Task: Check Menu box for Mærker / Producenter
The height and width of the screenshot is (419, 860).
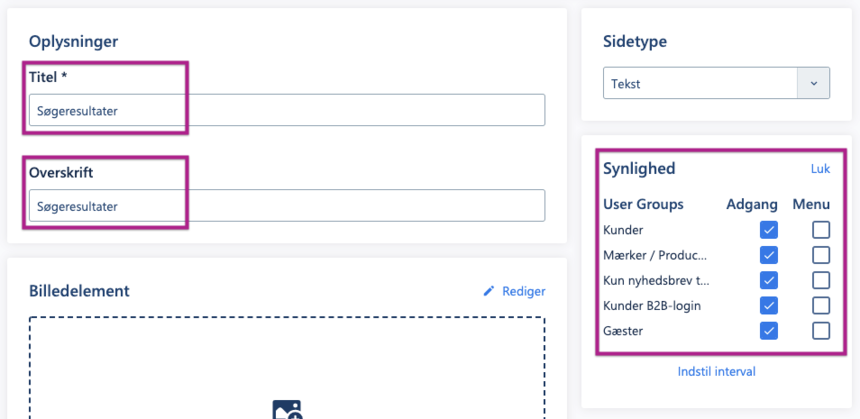Action: [821, 255]
